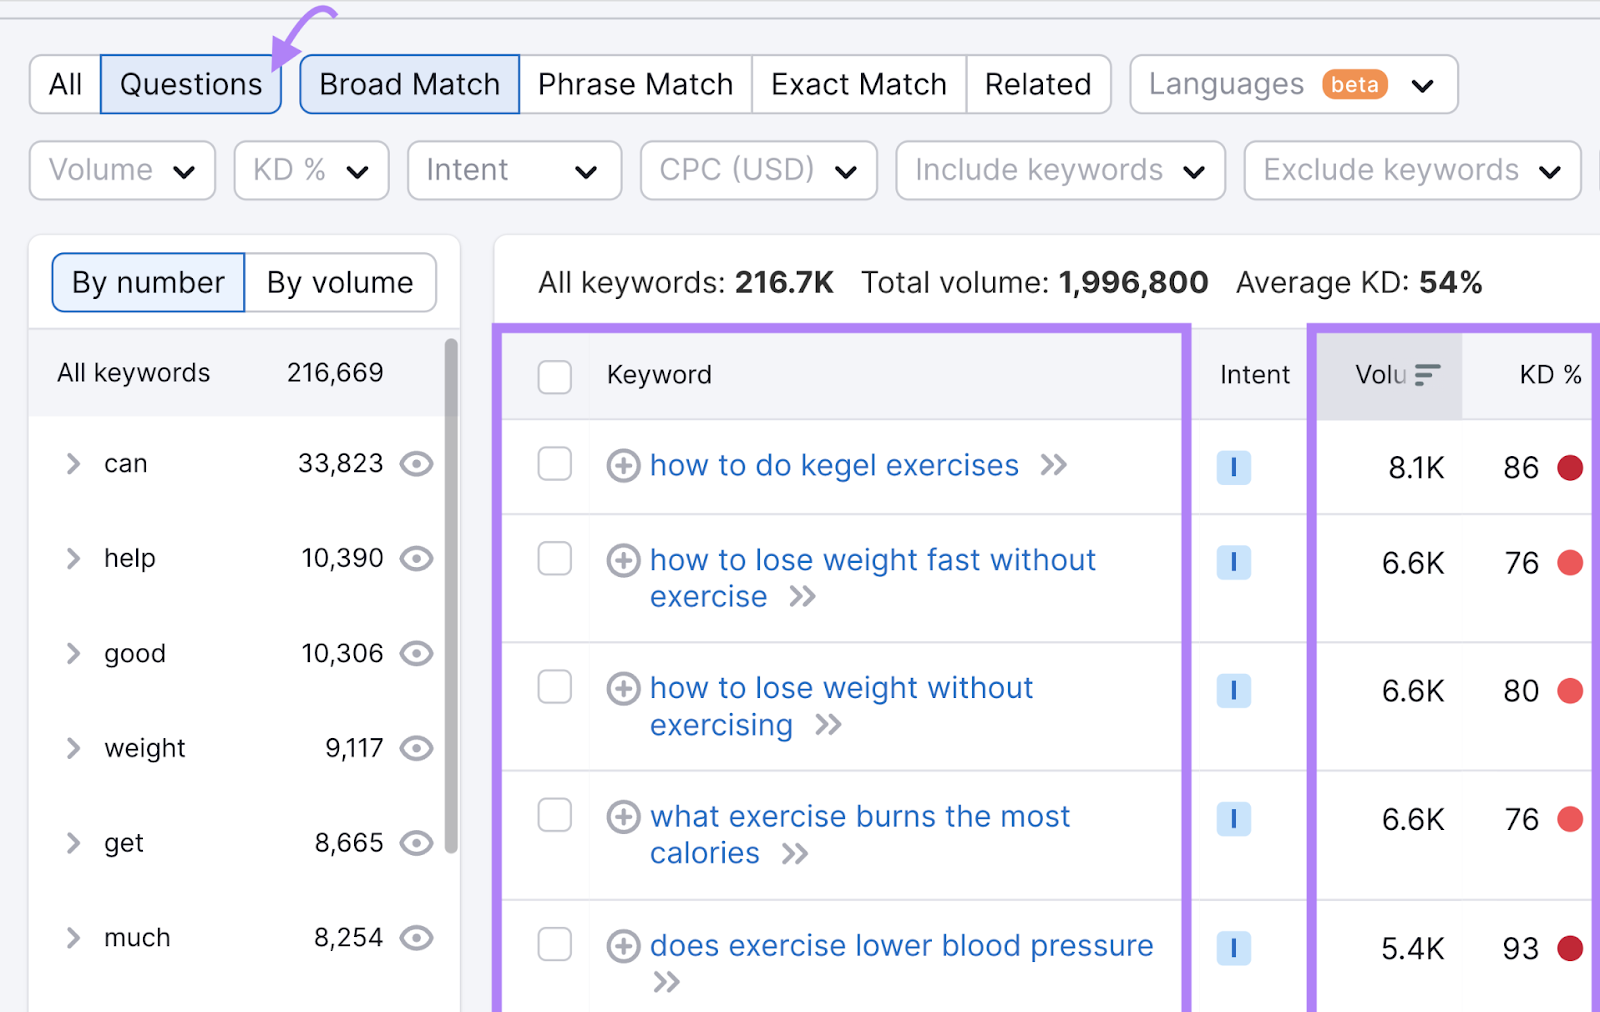This screenshot has height=1012, width=1600.
Task: Open the CPC (USD) filter dropdown
Action: coord(757,170)
